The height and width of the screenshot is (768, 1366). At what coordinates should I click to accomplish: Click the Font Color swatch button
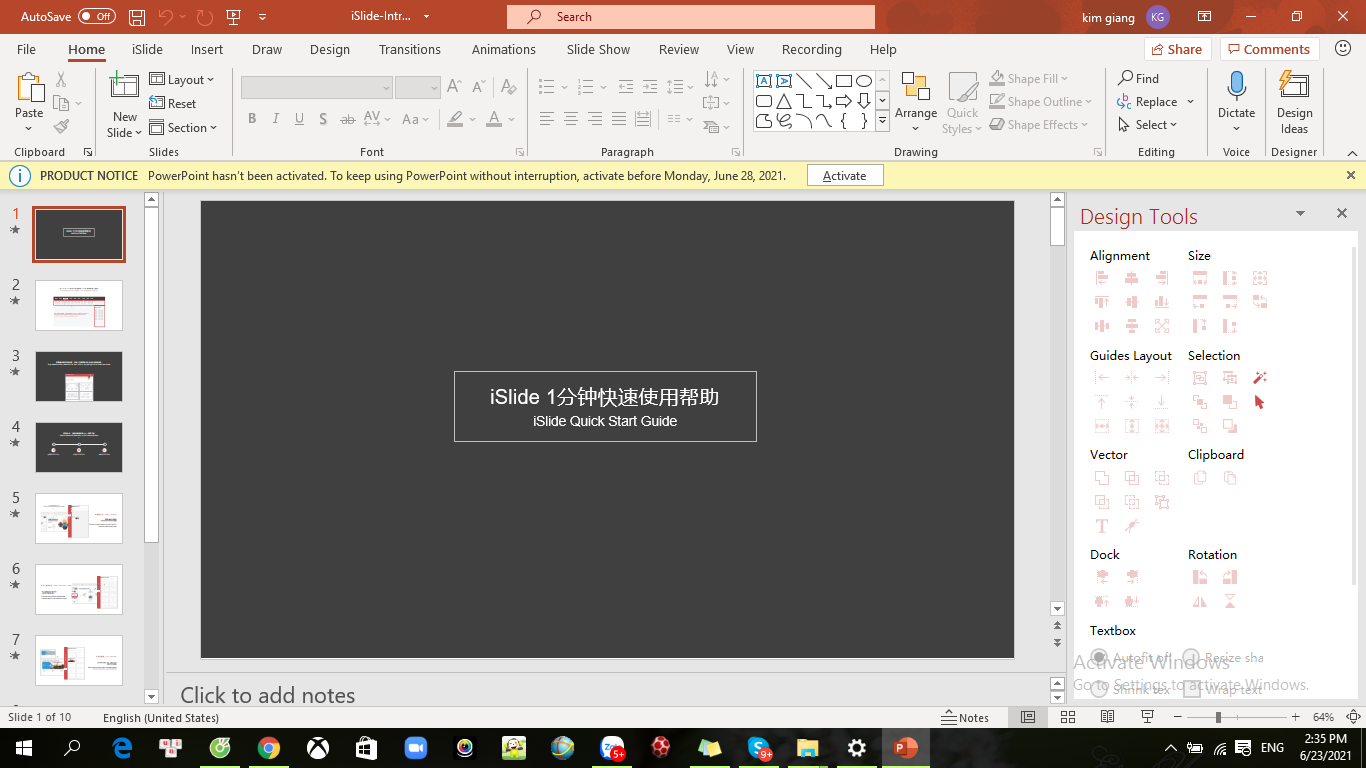click(493, 119)
